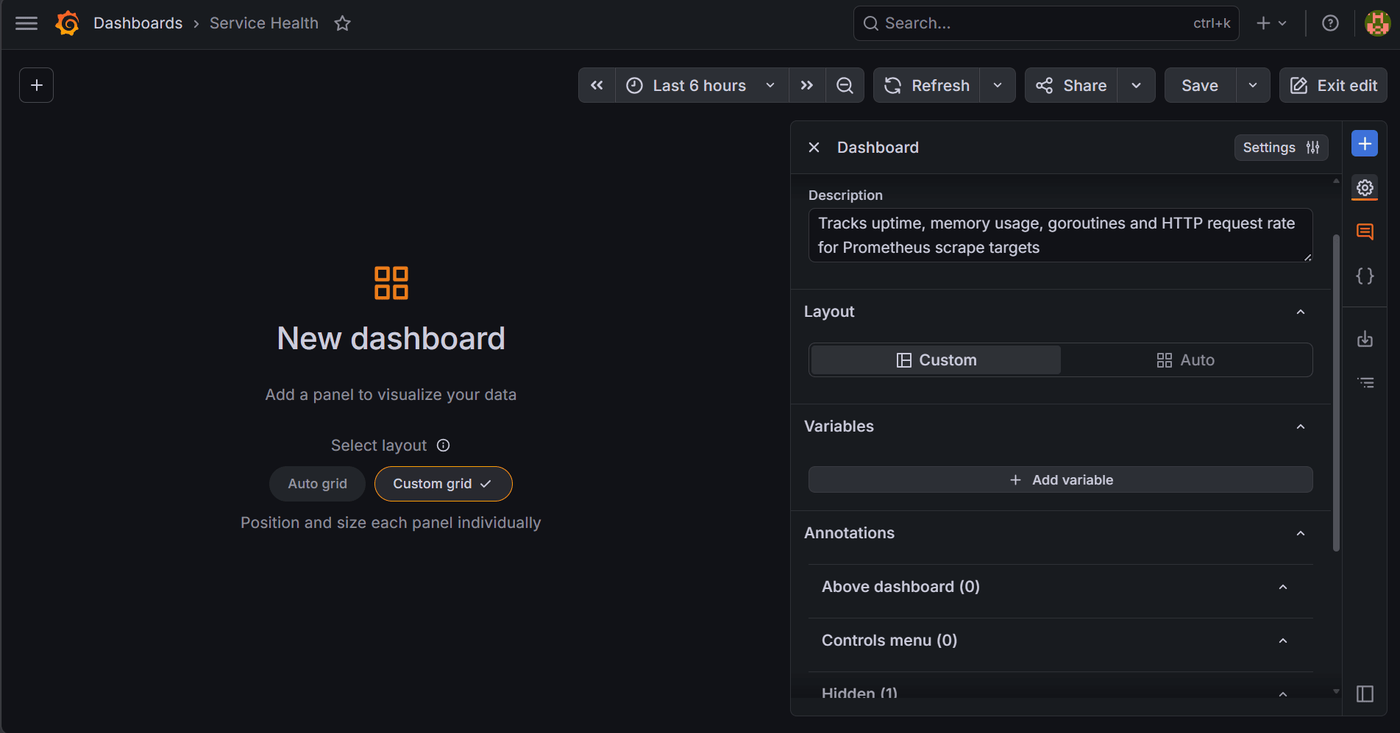
Task: Shift the time range backward
Action: tap(597, 86)
